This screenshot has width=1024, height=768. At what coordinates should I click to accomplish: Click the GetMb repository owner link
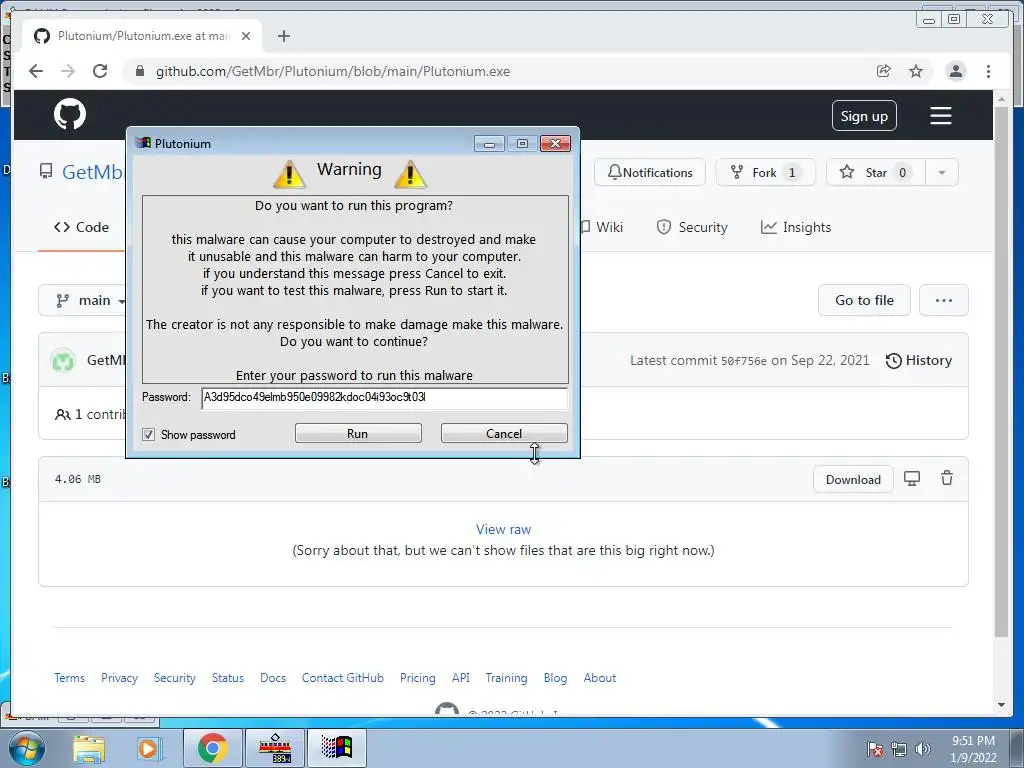[x=92, y=172]
